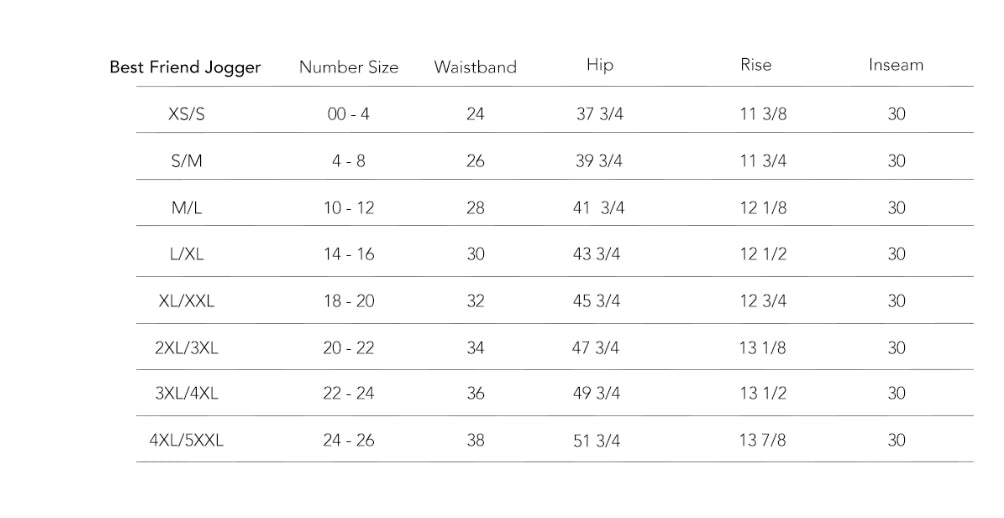Image resolution: width=1004 pixels, height=518 pixels.
Task: Click the S/M size label
Action: coord(187,161)
